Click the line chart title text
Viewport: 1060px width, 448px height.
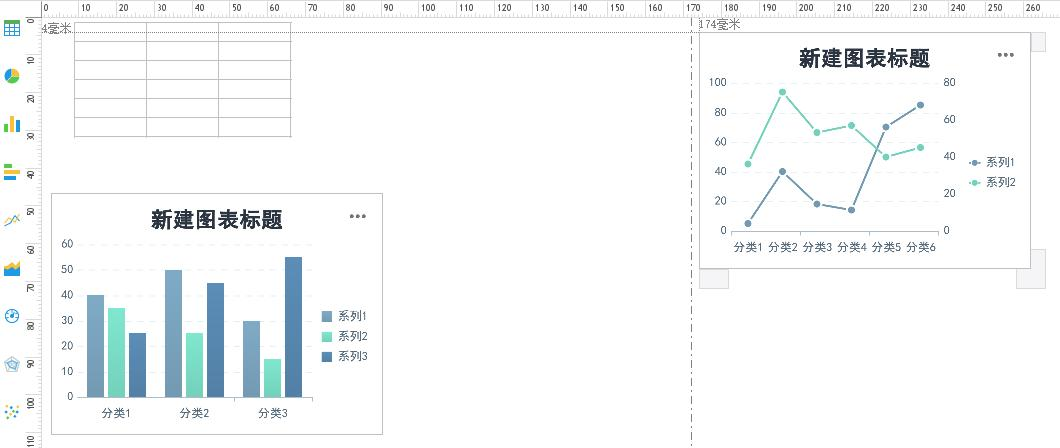click(864, 58)
